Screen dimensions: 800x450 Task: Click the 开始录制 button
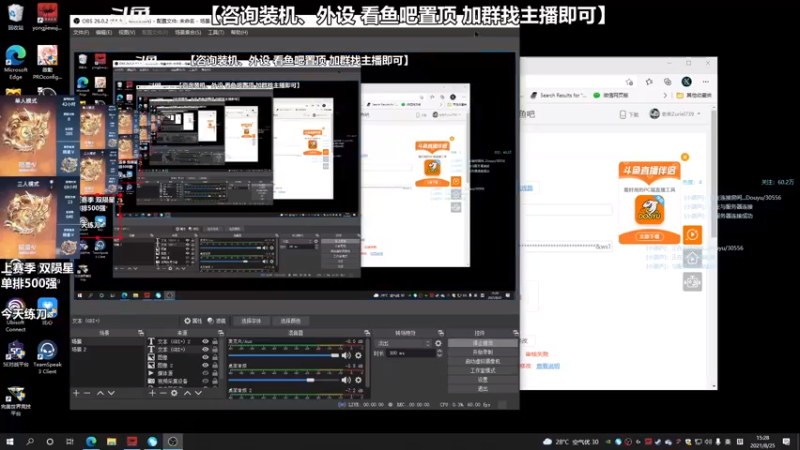pos(482,352)
